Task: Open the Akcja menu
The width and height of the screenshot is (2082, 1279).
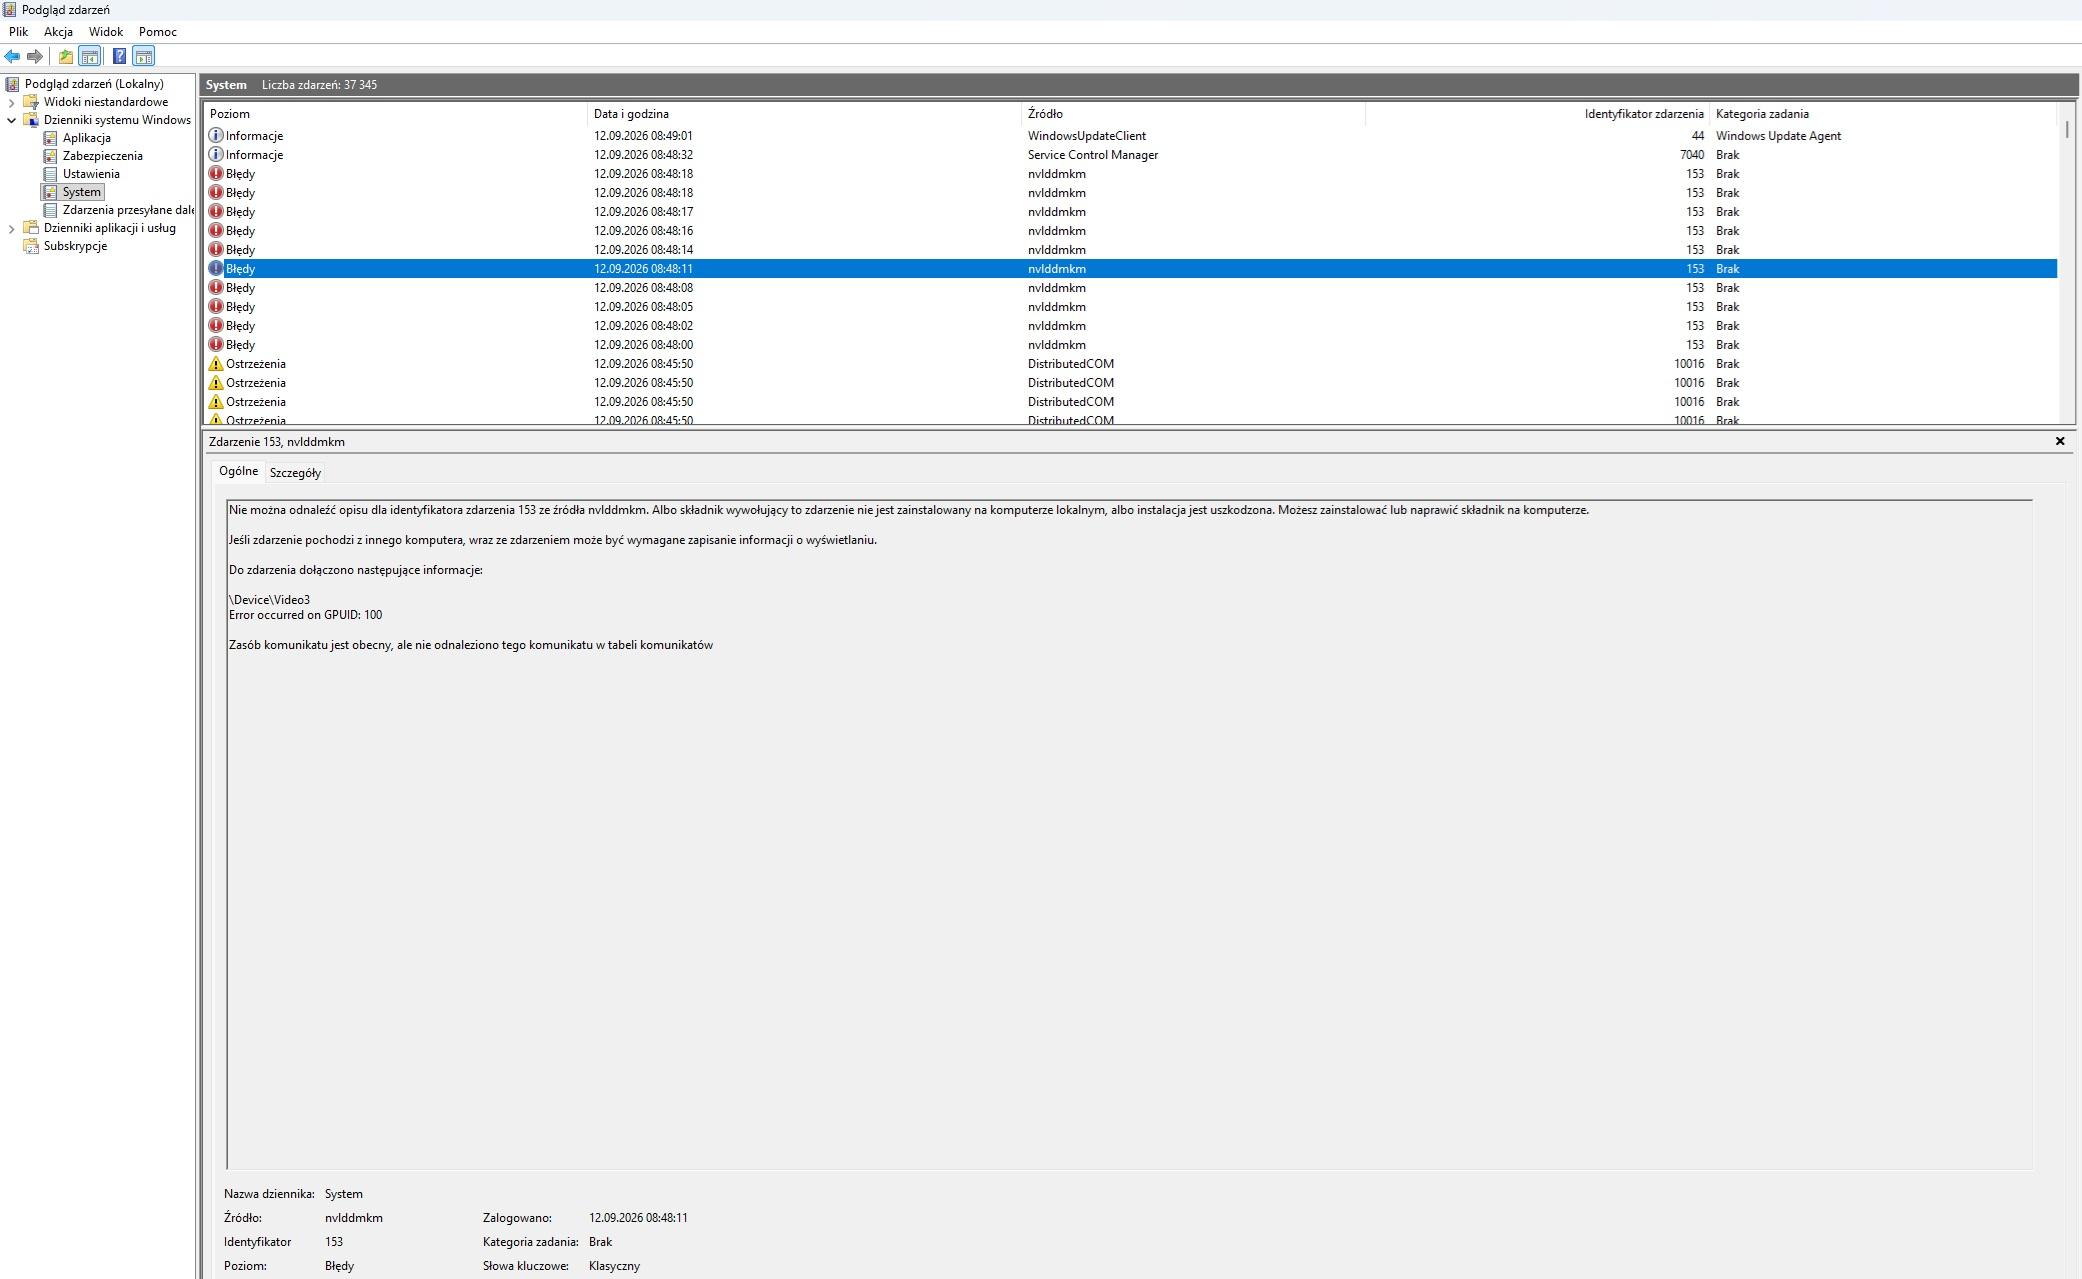Action: 58,32
